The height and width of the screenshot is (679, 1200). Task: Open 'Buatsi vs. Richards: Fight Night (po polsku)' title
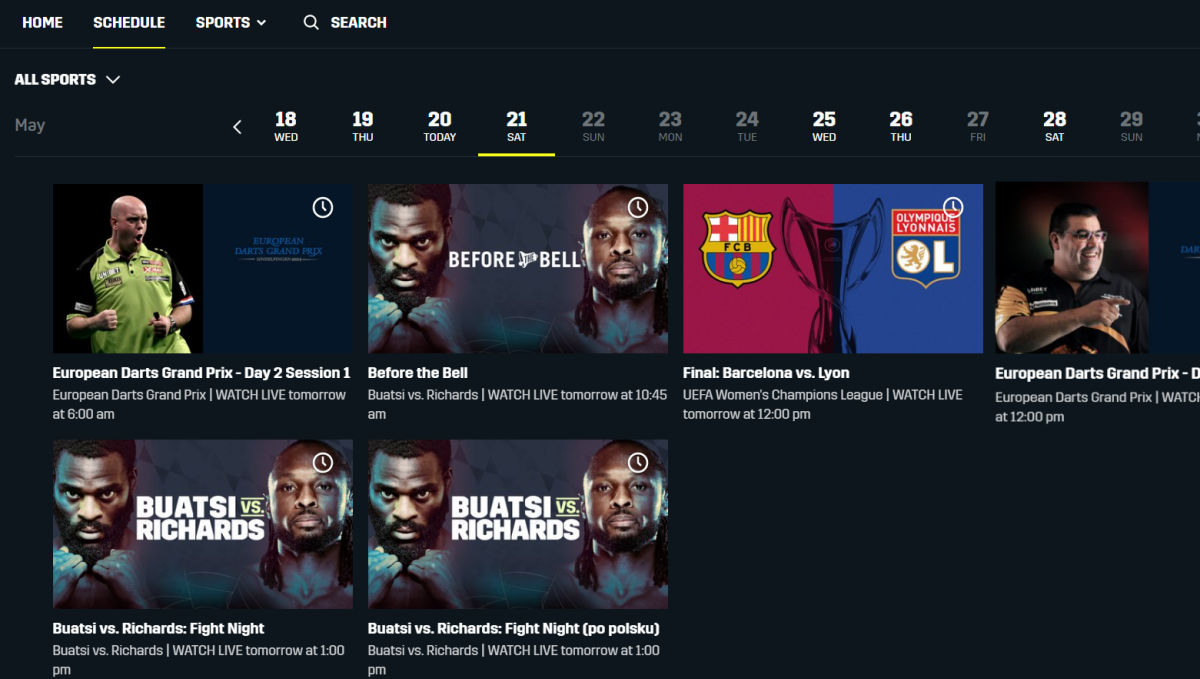coord(514,629)
